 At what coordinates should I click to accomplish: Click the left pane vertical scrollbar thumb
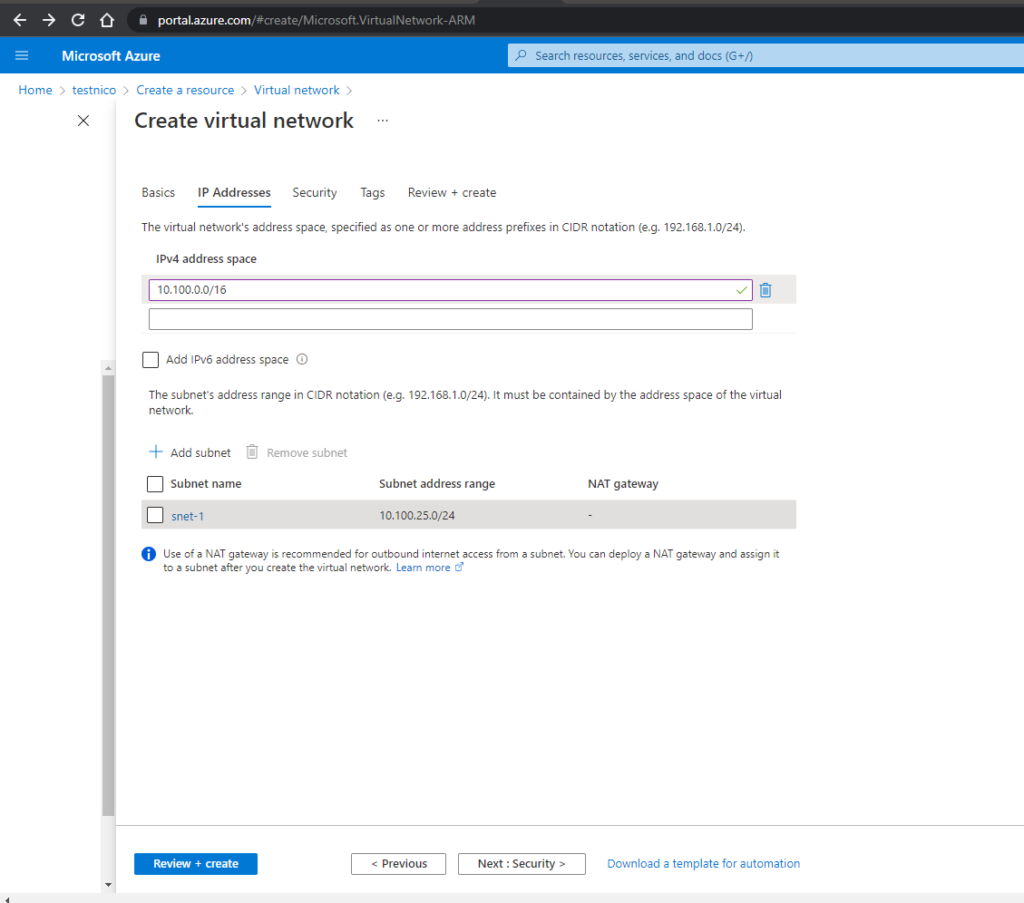click(108, 595)
